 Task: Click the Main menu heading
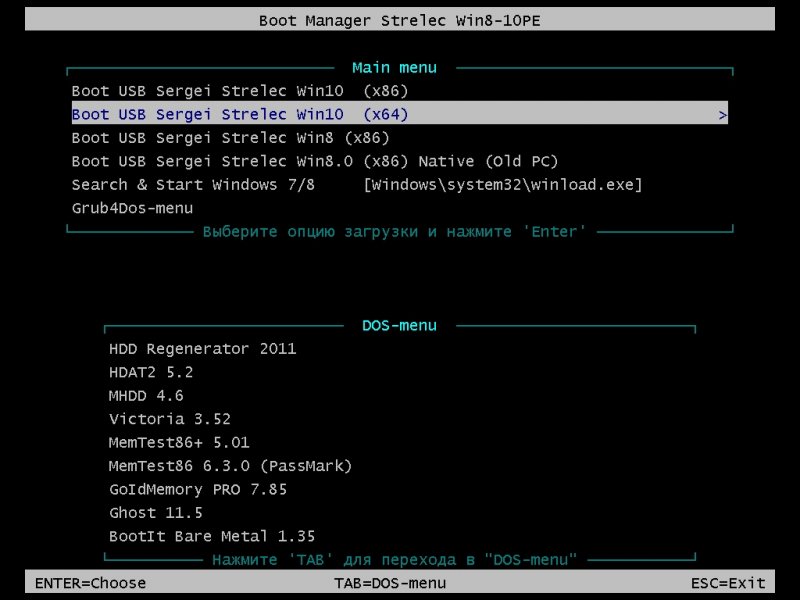click(394, 68)
